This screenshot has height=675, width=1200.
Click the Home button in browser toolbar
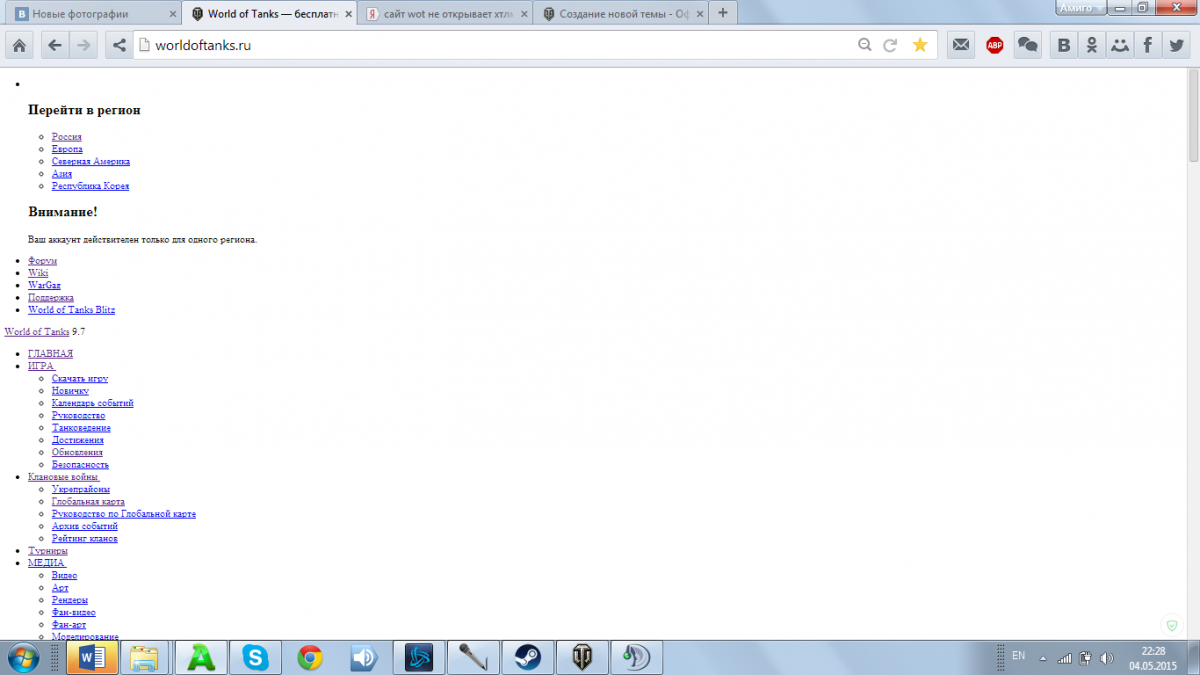pyautogui.click(x=19, y=45)
